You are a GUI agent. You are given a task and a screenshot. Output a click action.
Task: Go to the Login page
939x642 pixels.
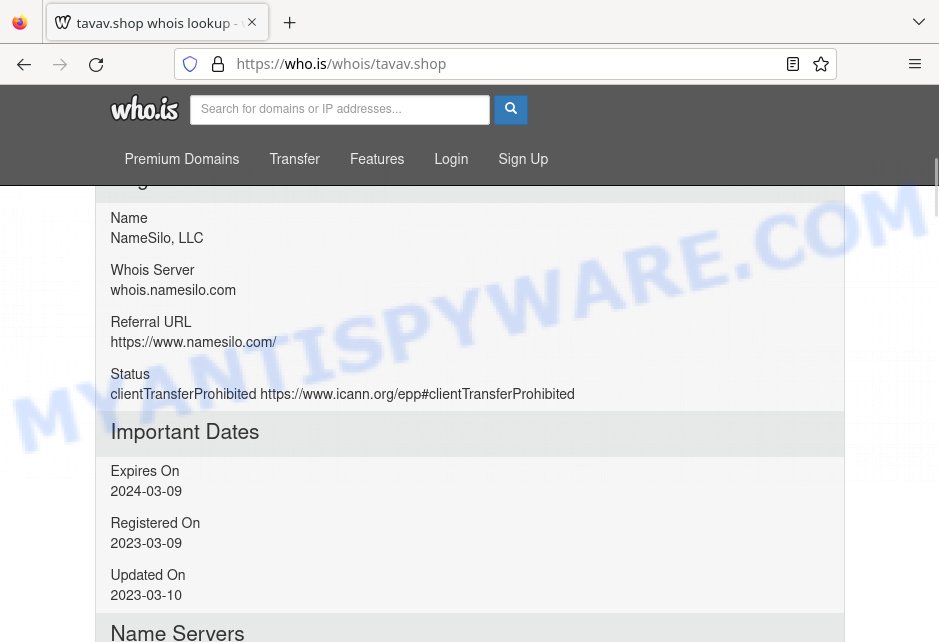click(x=452, y=159)
